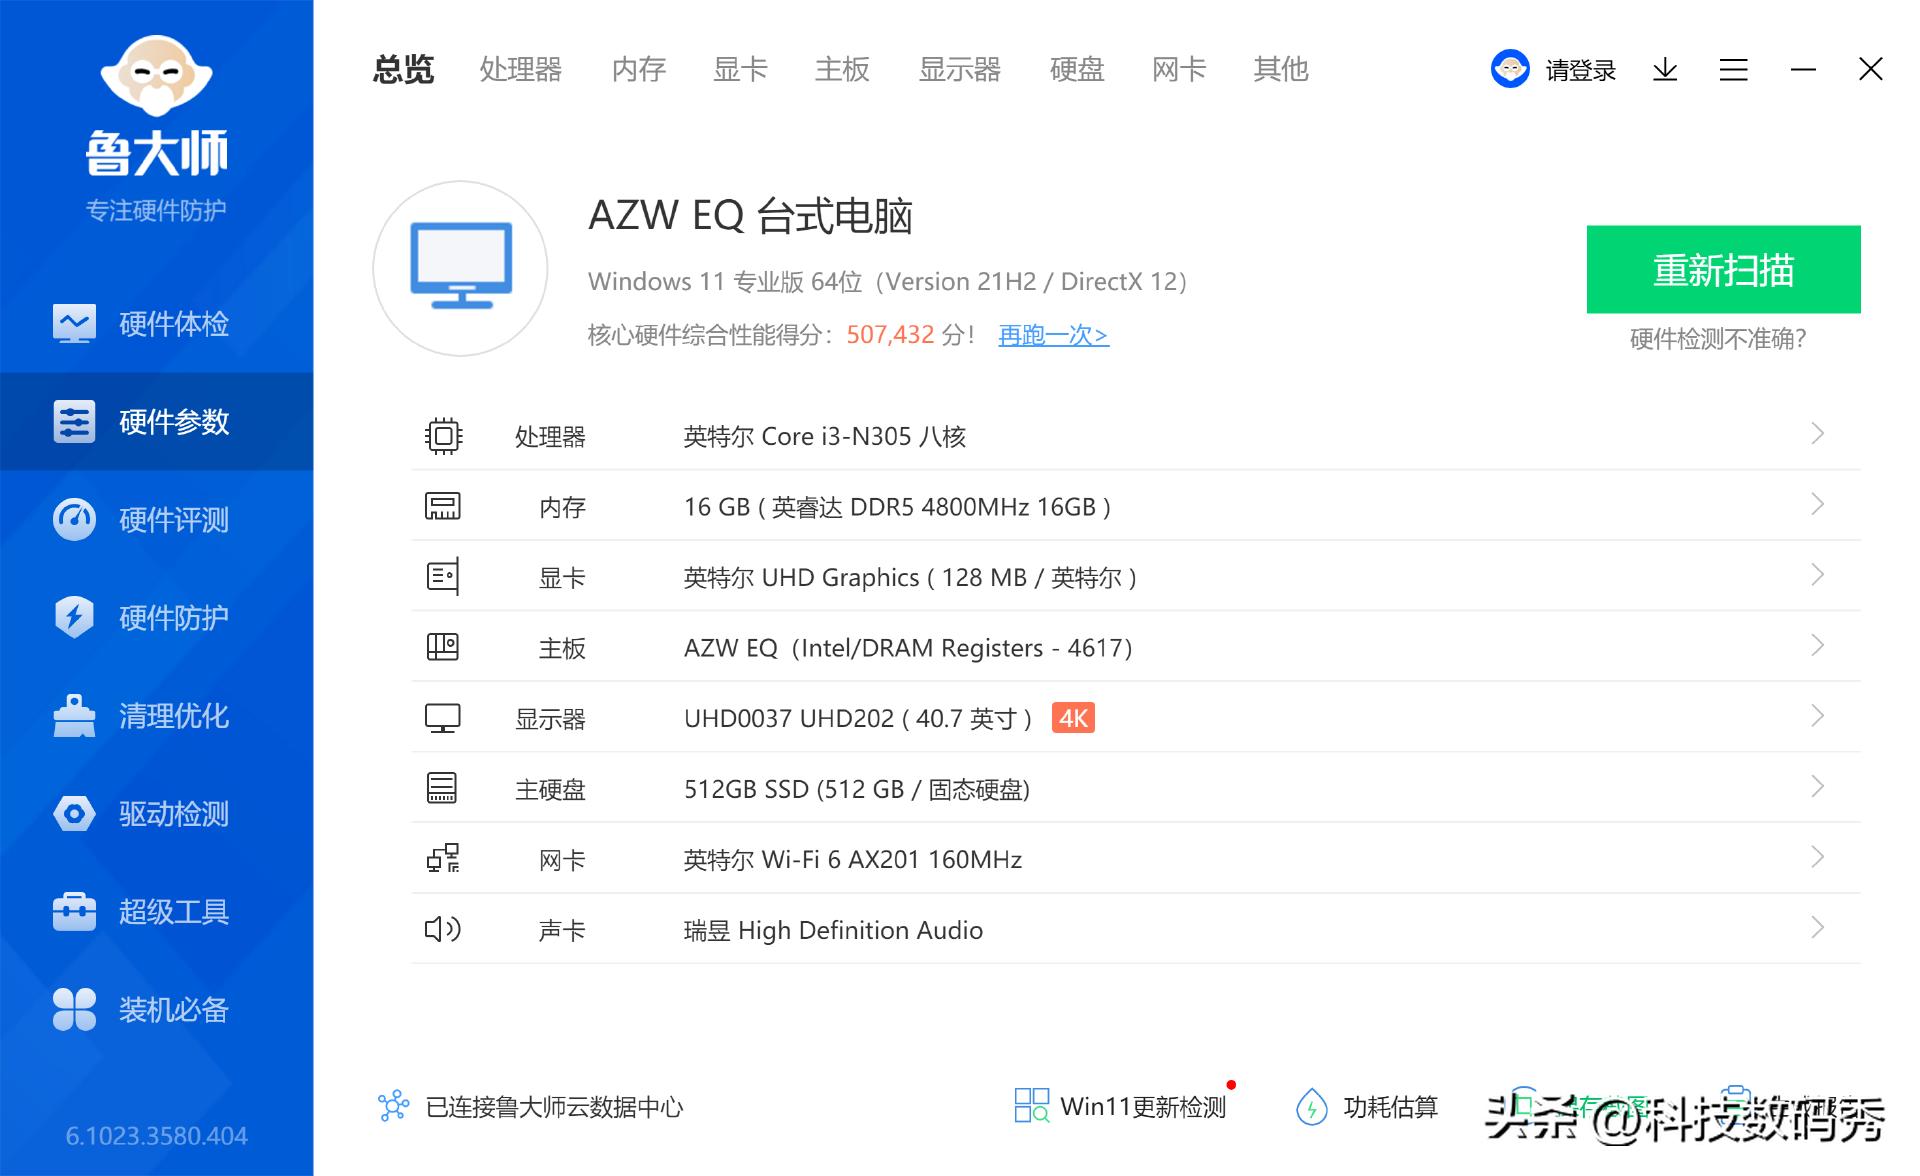The image size is (1920, 1176).
Task: Open the 硬件体检 sidebar panel icon
Action: 72,323
